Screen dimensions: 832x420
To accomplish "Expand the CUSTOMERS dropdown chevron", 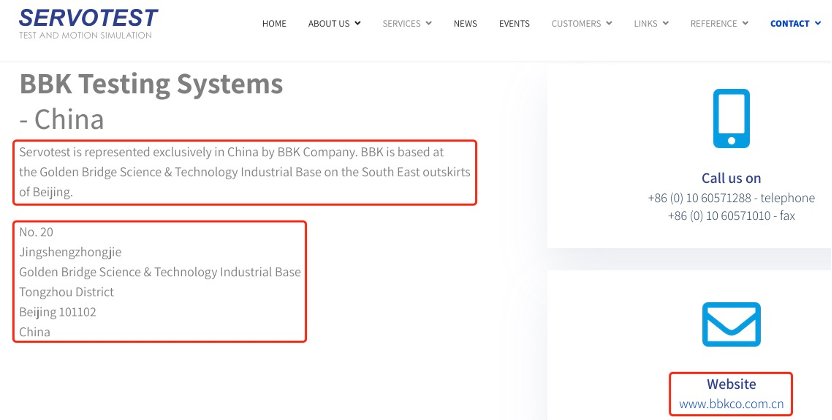I will click(x=609, y=23).
